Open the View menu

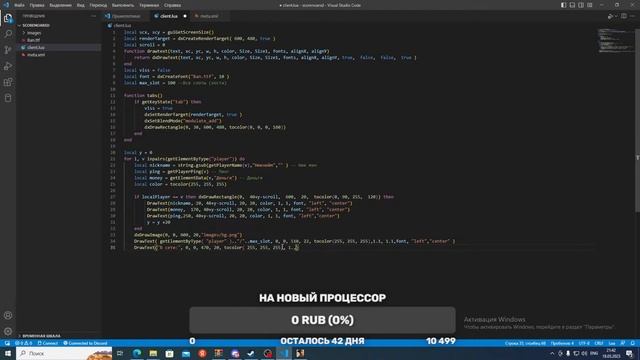(x=81, y=5)
